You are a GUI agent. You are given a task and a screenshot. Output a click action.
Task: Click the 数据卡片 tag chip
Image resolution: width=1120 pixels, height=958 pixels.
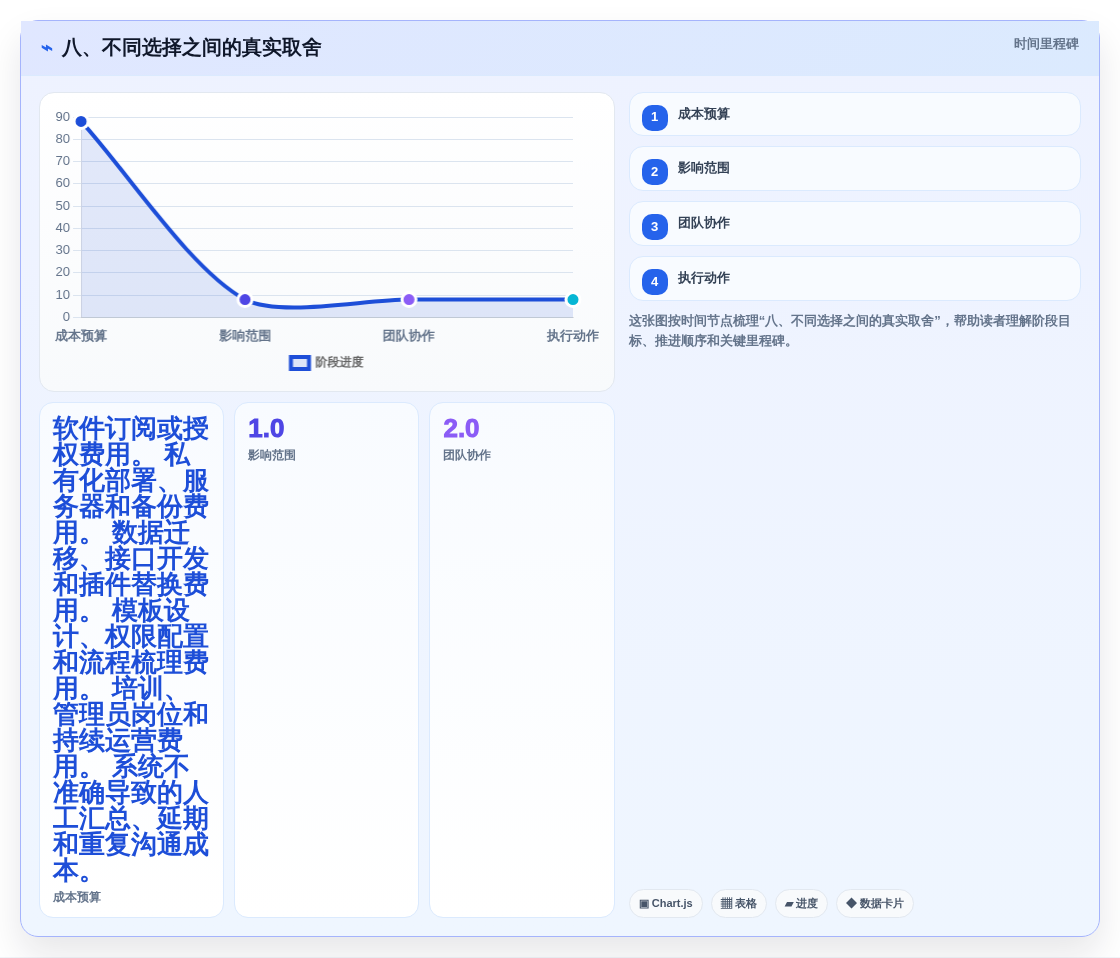click(x=875, y=904)
